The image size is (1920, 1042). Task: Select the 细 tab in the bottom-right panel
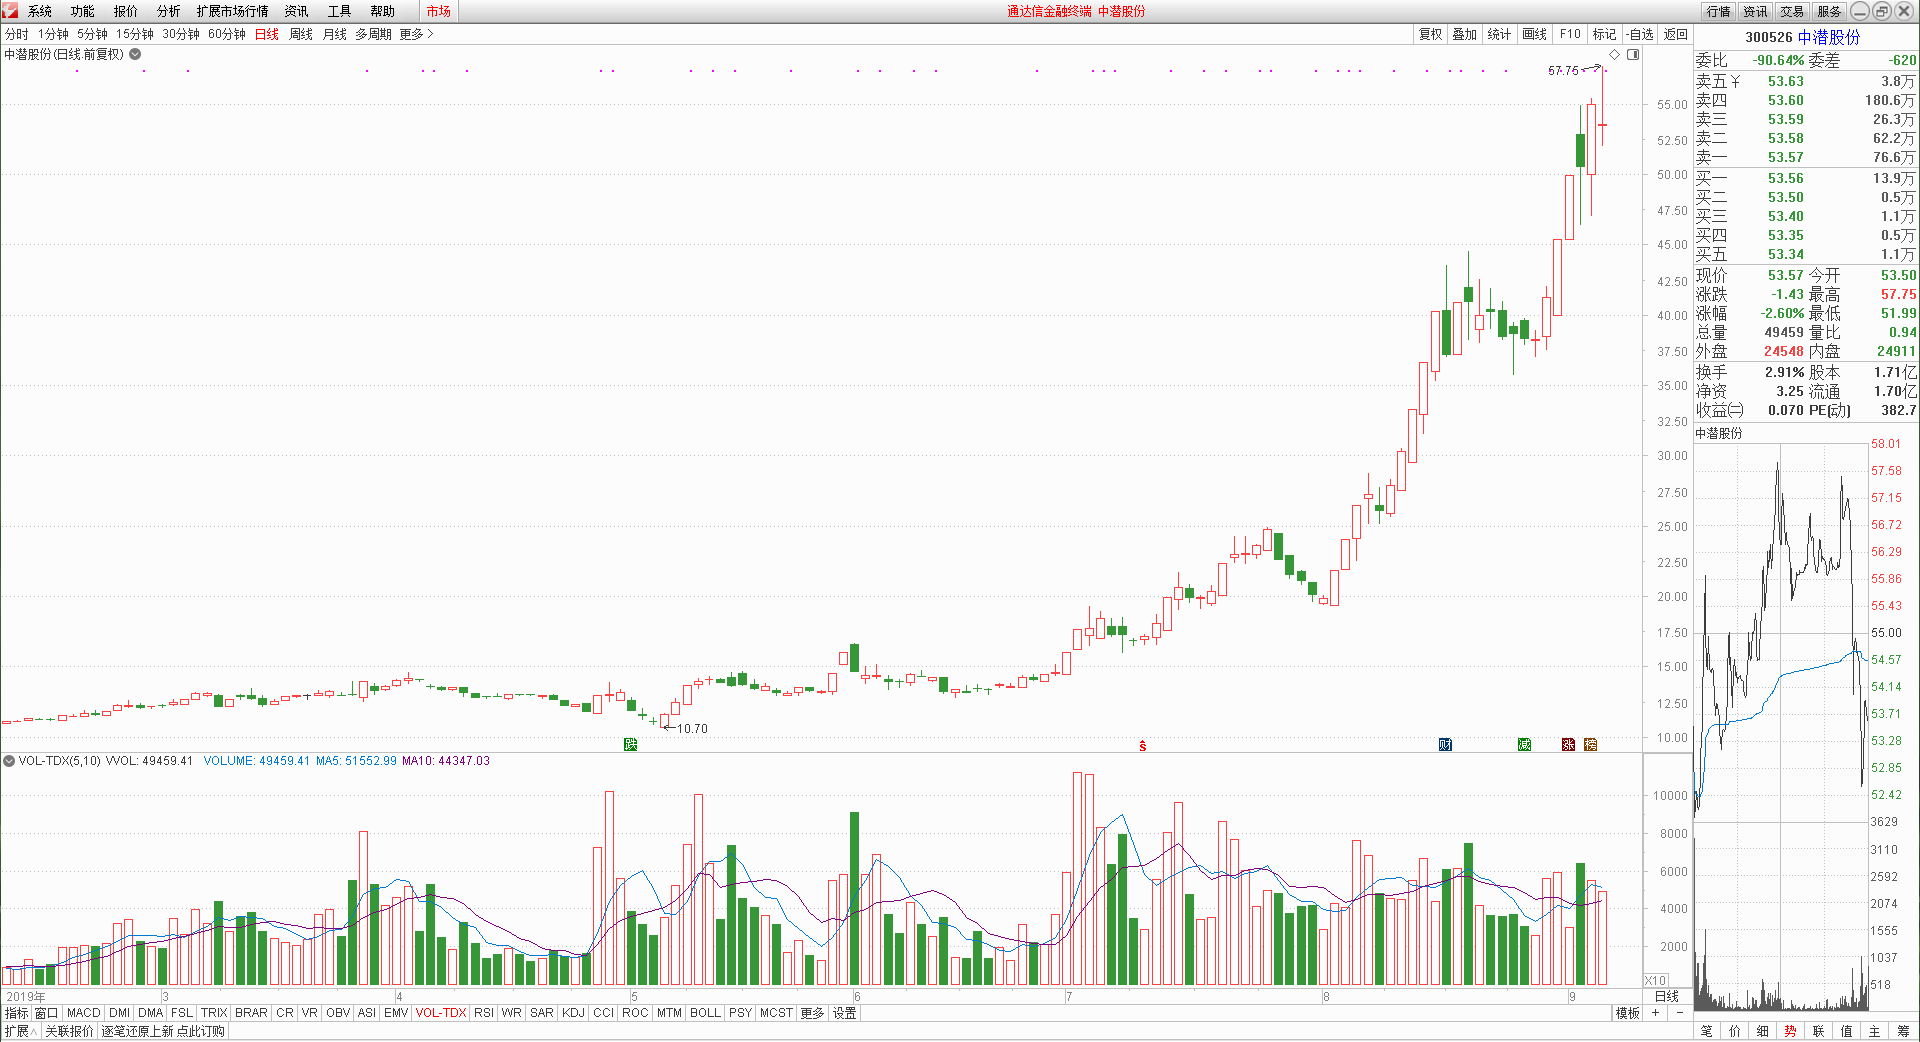coord(1762,1031)
